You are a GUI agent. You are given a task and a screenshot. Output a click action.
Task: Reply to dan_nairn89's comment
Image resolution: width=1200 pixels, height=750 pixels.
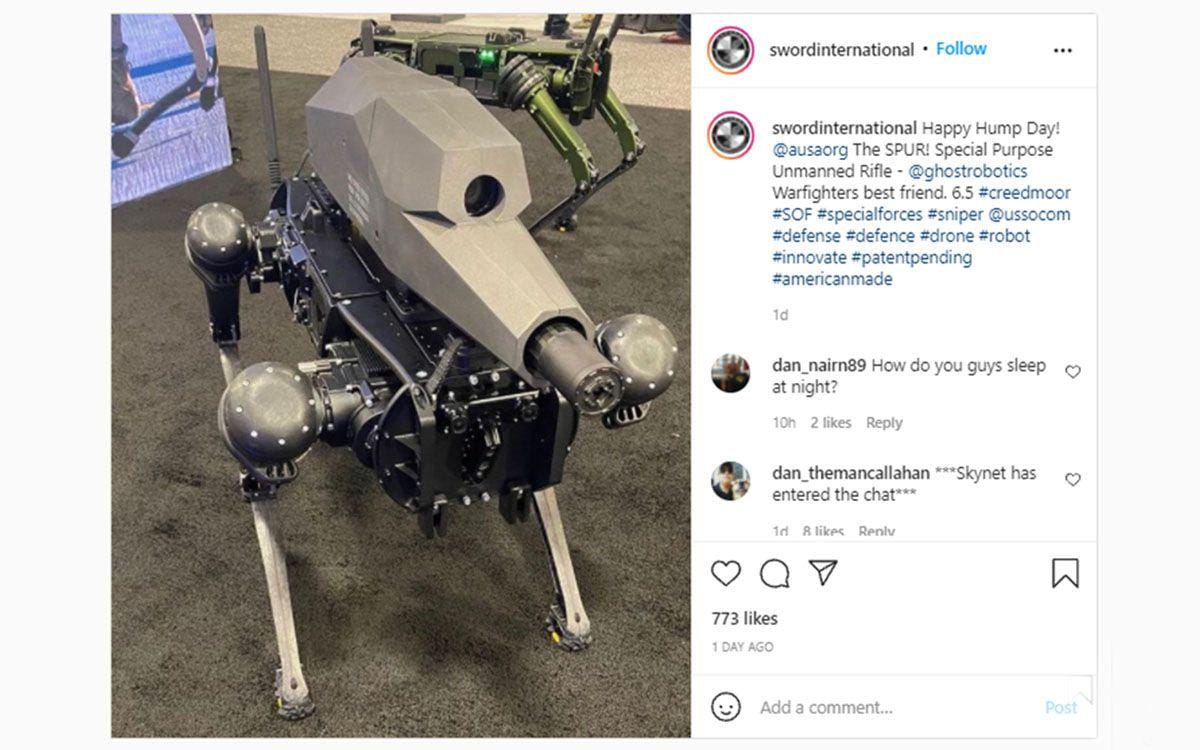coord(884,423)
